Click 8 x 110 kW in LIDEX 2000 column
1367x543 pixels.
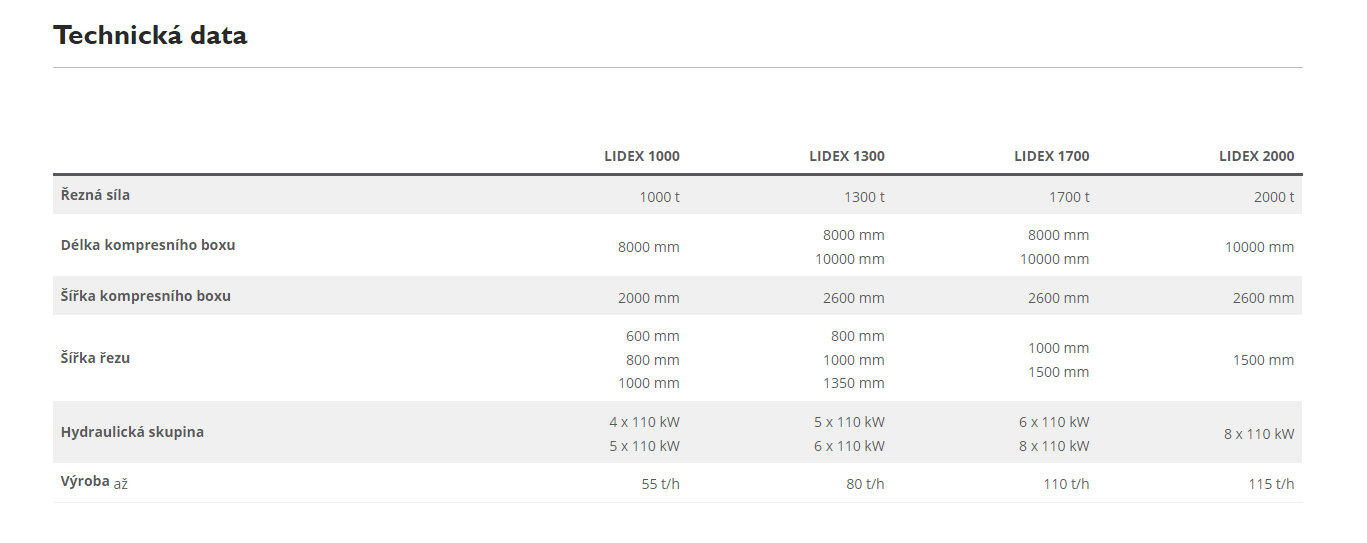coord(1259,434)
